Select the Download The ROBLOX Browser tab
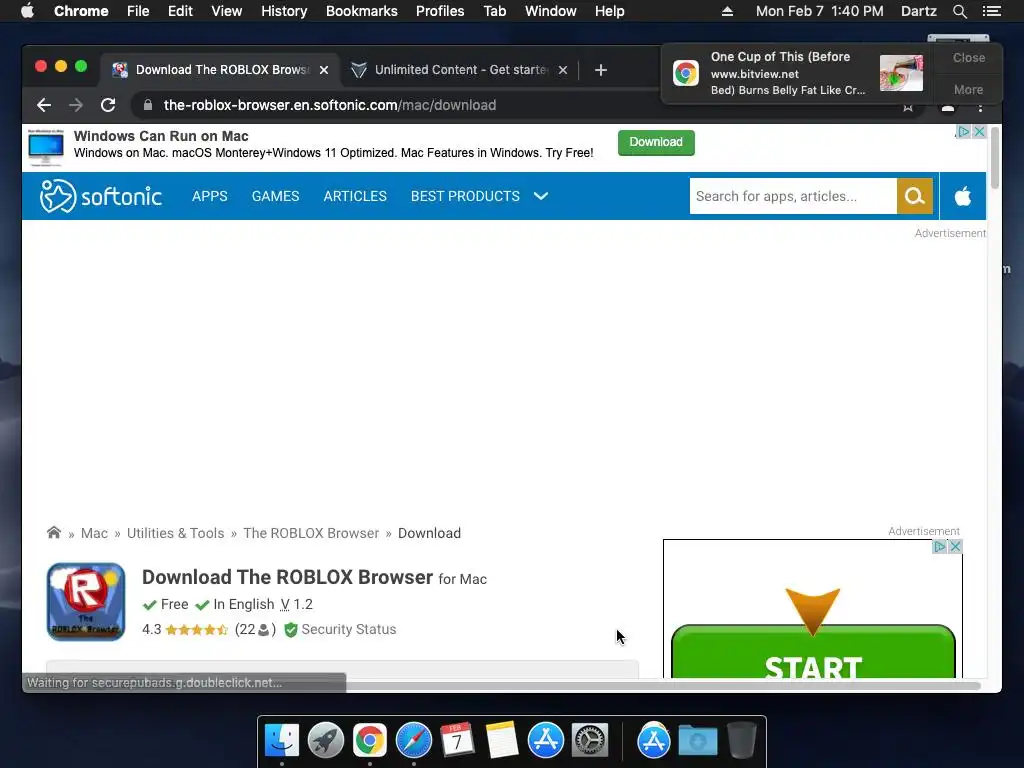This screenshot has height=768, width=1024. coord(221,70)
